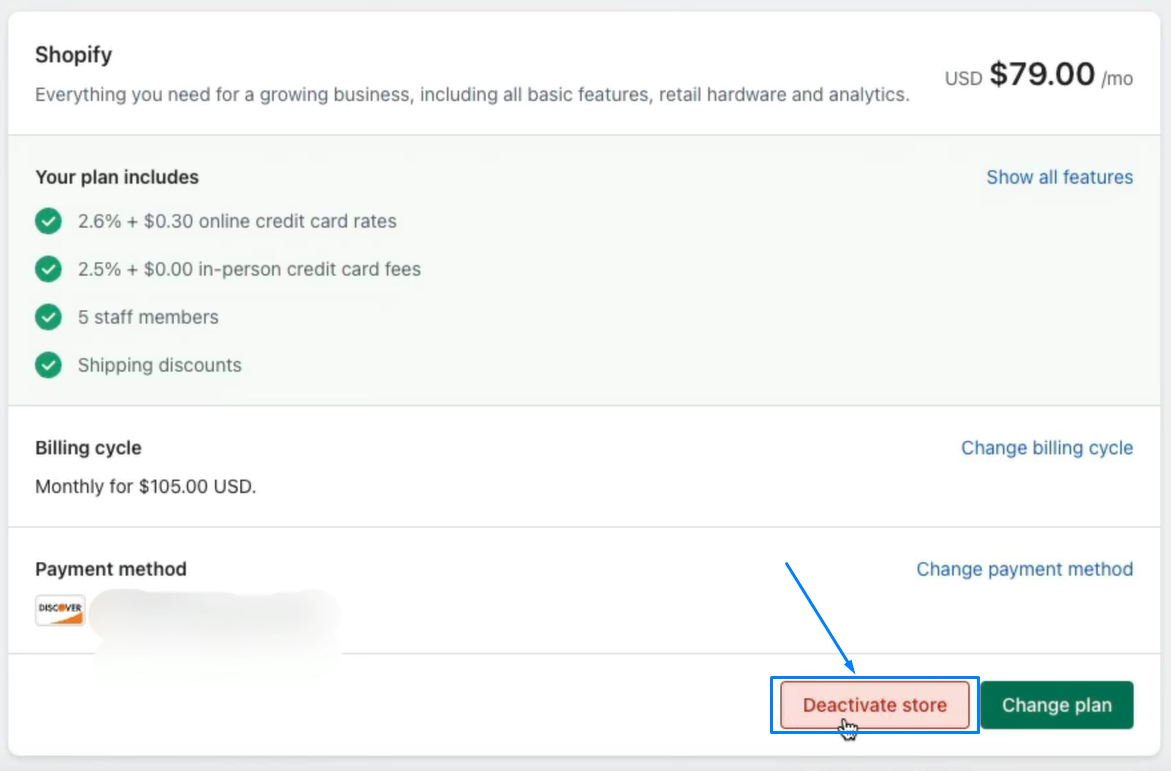The width and height of the screenshot is (1171, 771).
Task: Click the 'Billing cycle' heading
Action: [x=88, y=448]
